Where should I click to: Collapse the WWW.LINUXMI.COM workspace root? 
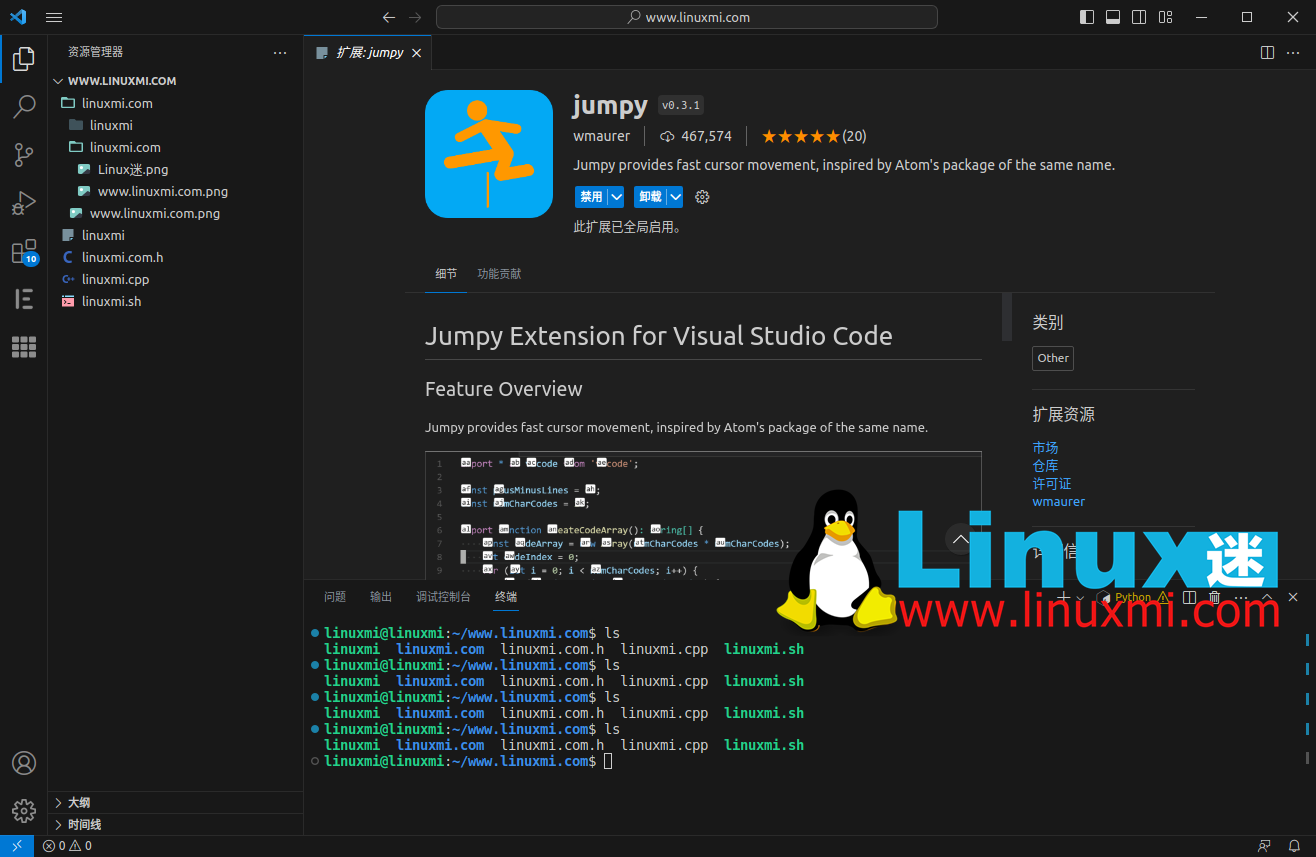pyautogui.click(x=176, y=81)
